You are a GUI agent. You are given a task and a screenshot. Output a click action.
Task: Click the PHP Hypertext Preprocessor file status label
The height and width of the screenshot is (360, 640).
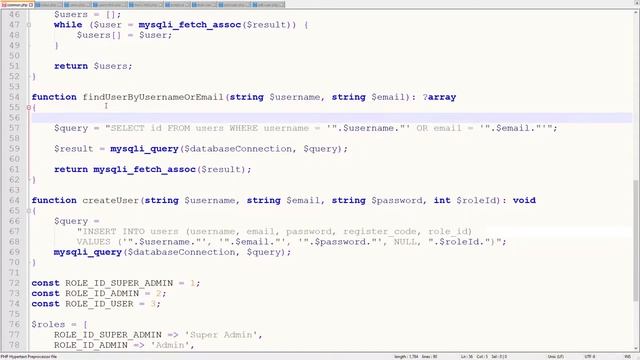(29, 357)
